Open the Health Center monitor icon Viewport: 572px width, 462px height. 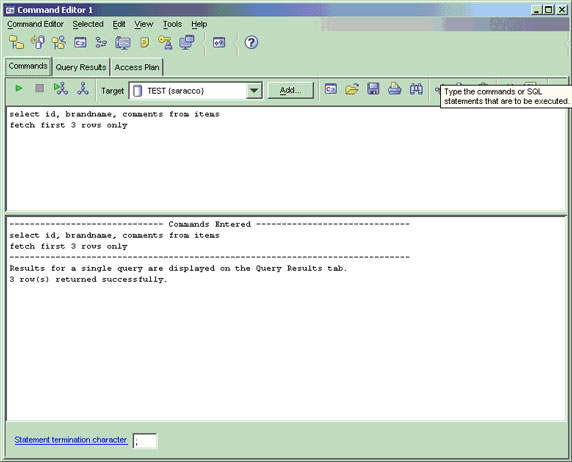[123, 43]
